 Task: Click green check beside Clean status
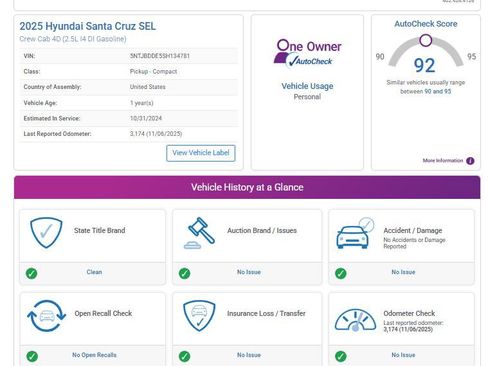pyautogui.click(x=32, y=273)
